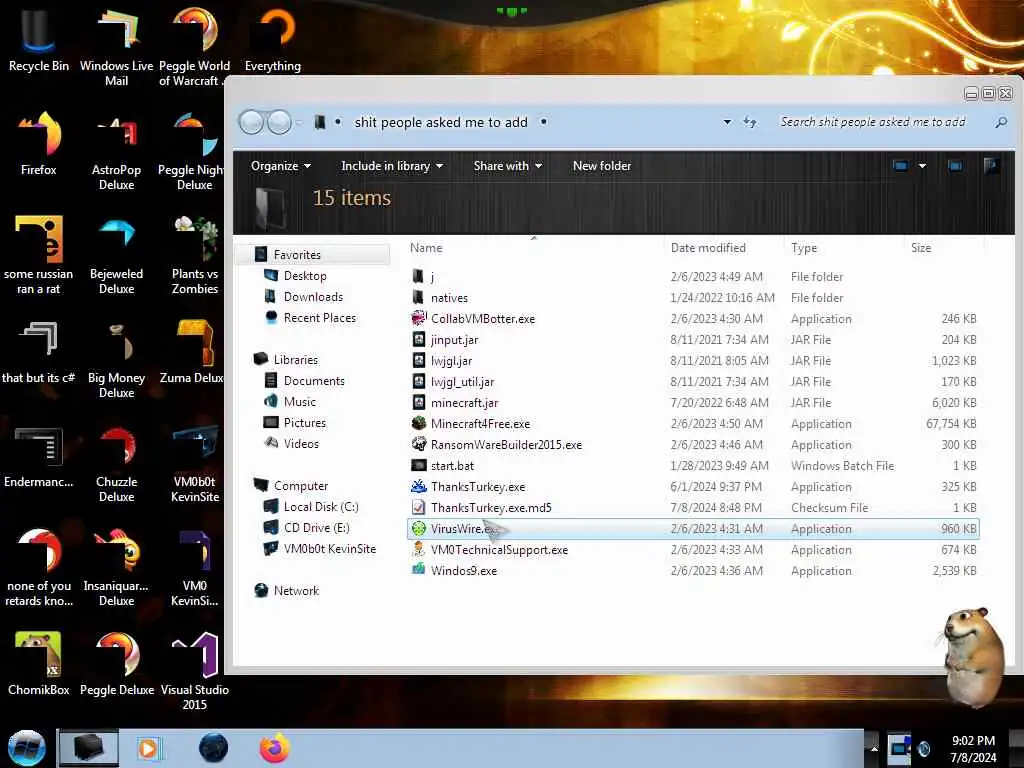Open Chuzzle Deluxe desktop icon
This screenshot has height=768, width=1024.
pyautogui.click(x=116, y=464)
